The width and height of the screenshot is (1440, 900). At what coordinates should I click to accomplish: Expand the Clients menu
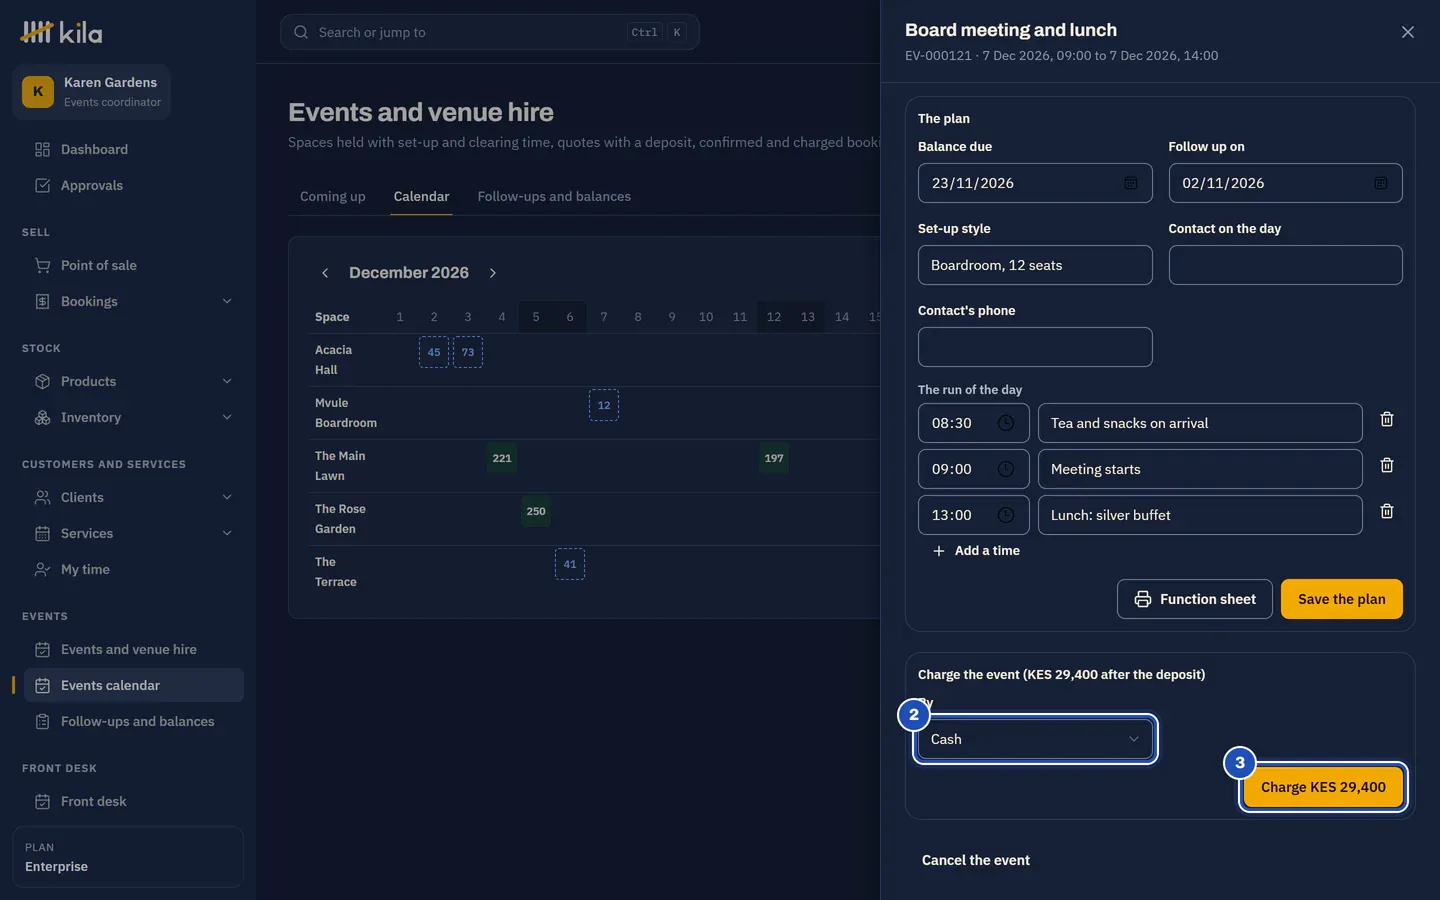point(134,497)
